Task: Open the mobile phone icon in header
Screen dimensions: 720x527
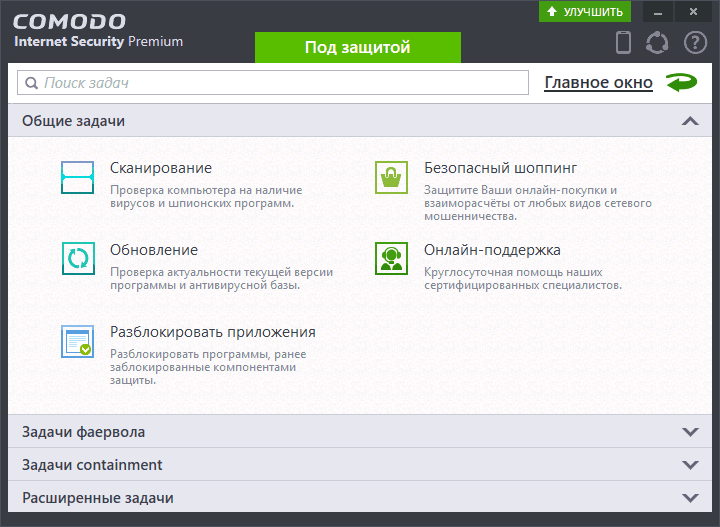Action: 623,43
